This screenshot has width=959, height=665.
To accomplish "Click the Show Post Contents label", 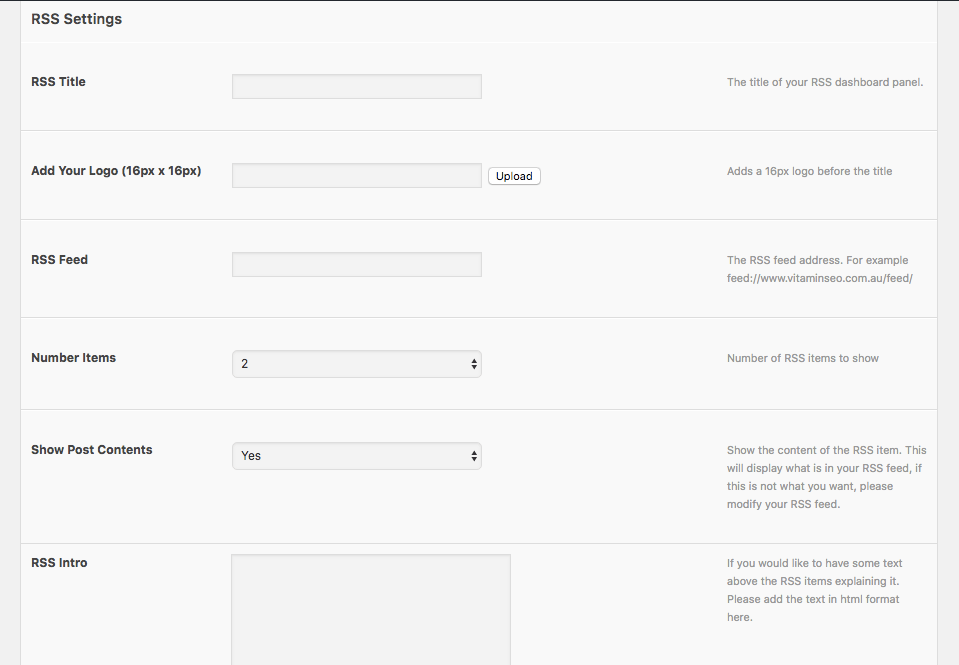I will [x=91, y=450].
